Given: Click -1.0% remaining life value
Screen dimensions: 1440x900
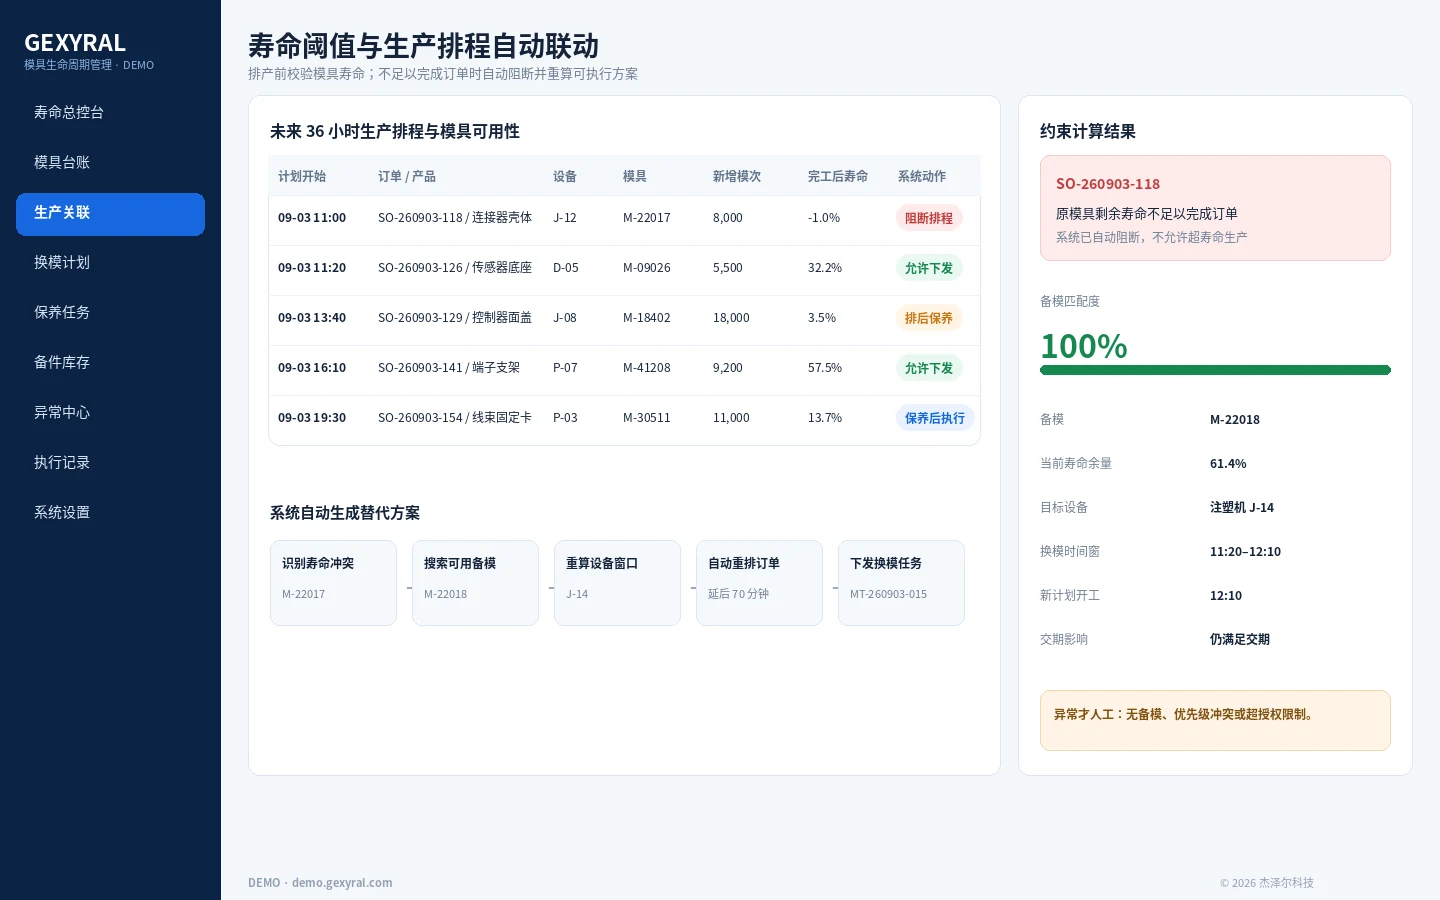Looking at the screenshot, I should pos(824,218).
